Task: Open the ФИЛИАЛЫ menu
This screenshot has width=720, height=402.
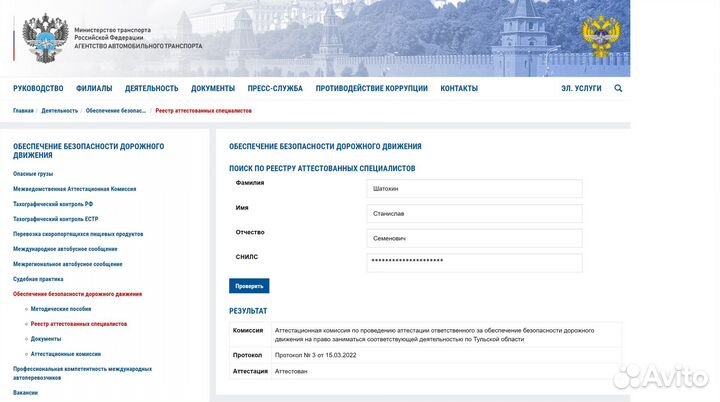Action: pos(94,88)
